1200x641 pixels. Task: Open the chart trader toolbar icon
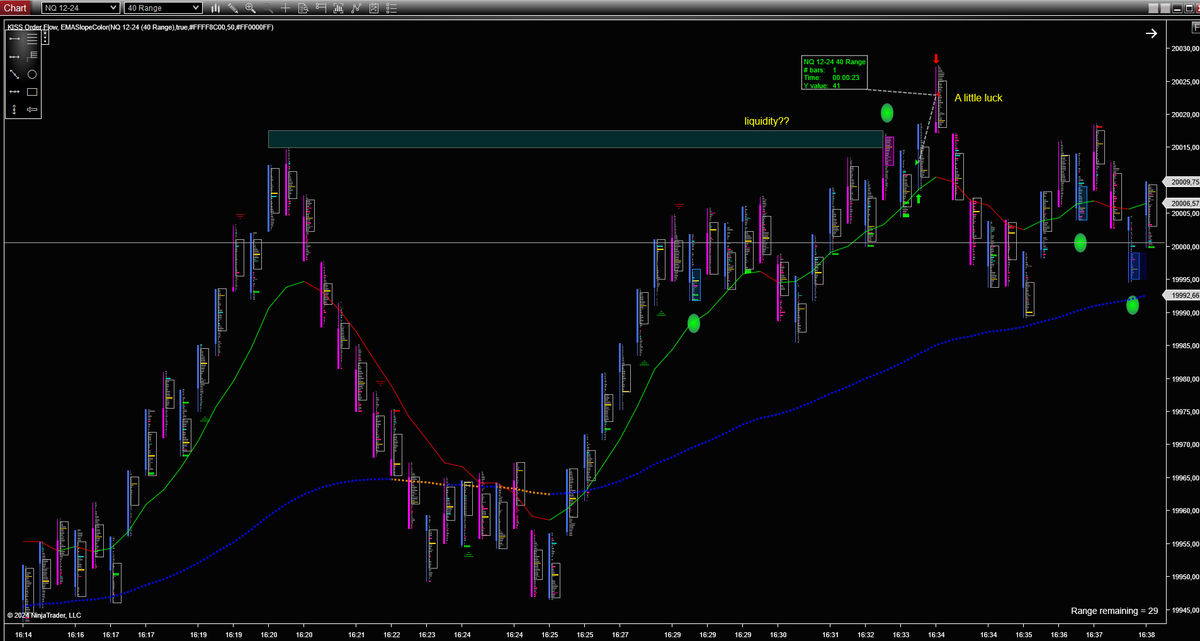(321, 8)
